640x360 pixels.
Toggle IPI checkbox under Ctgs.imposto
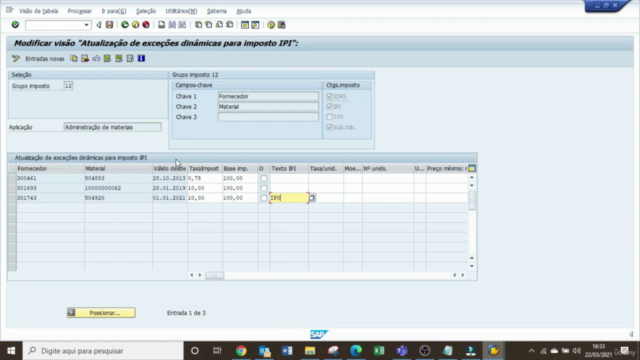tap(329, 107)
